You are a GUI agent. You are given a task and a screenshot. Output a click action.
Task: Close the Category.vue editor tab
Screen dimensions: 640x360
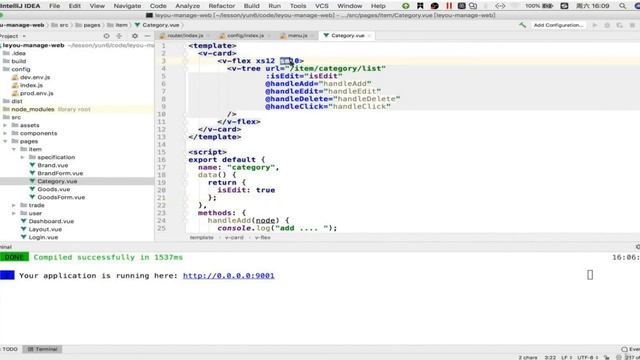click(369, 36)
